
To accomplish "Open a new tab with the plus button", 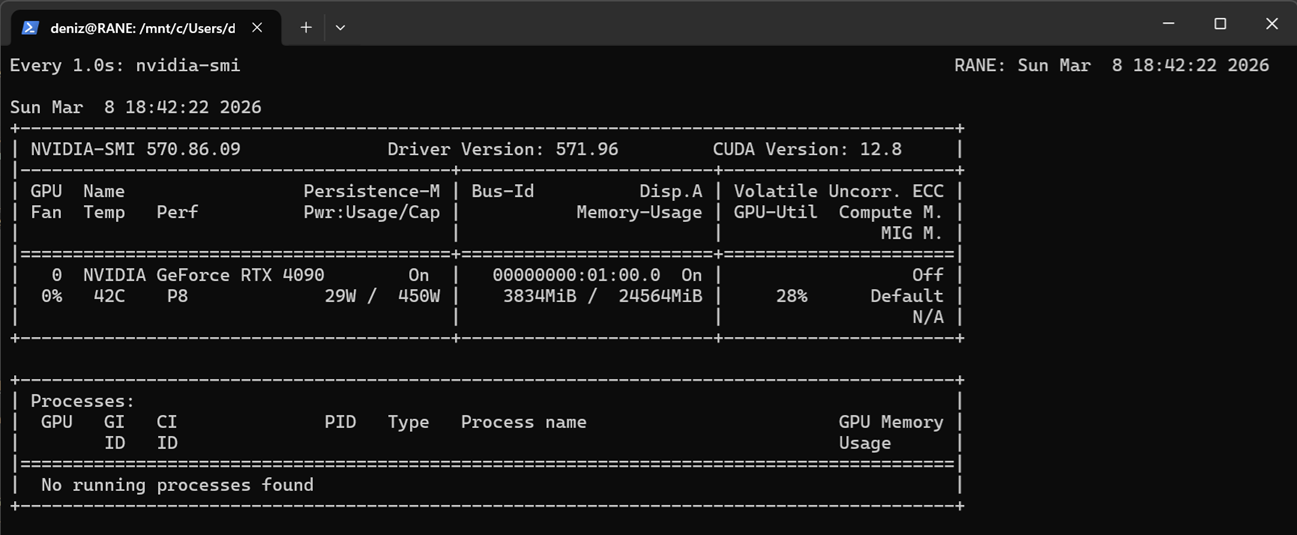I will point(306,27).
